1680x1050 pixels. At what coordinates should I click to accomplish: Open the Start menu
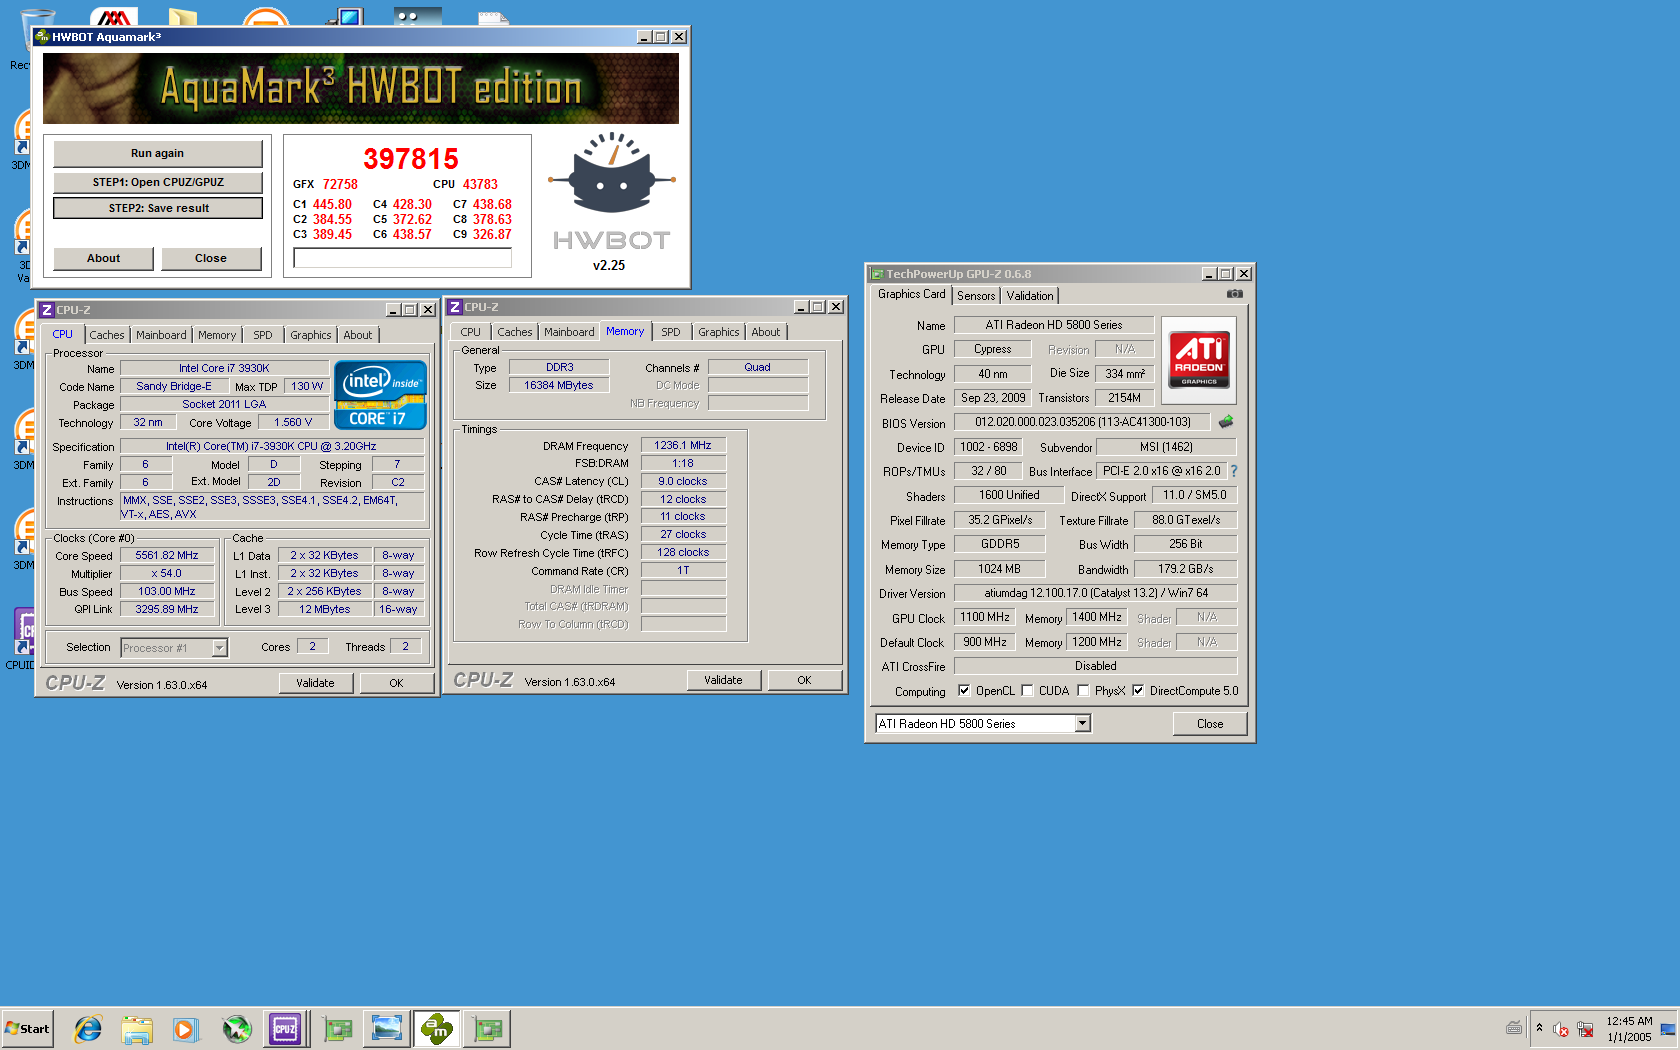coord(27,1028)
